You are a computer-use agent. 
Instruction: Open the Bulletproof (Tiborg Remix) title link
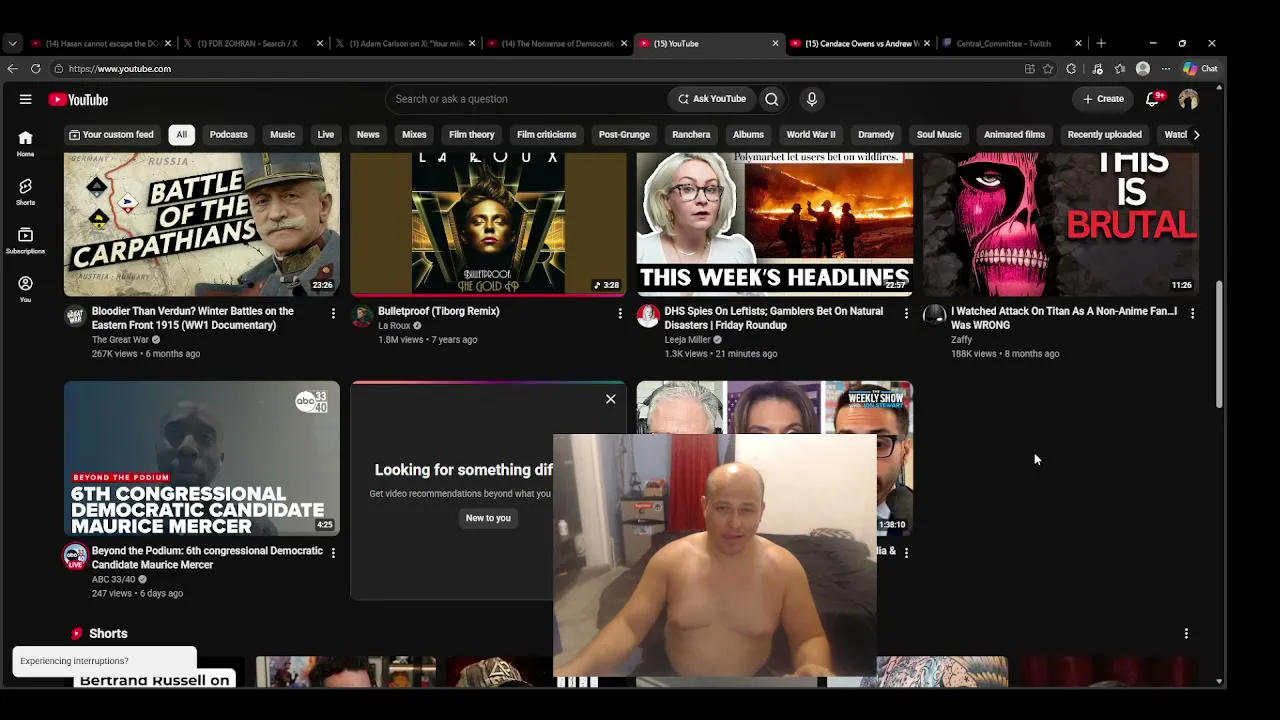[439, 311]
